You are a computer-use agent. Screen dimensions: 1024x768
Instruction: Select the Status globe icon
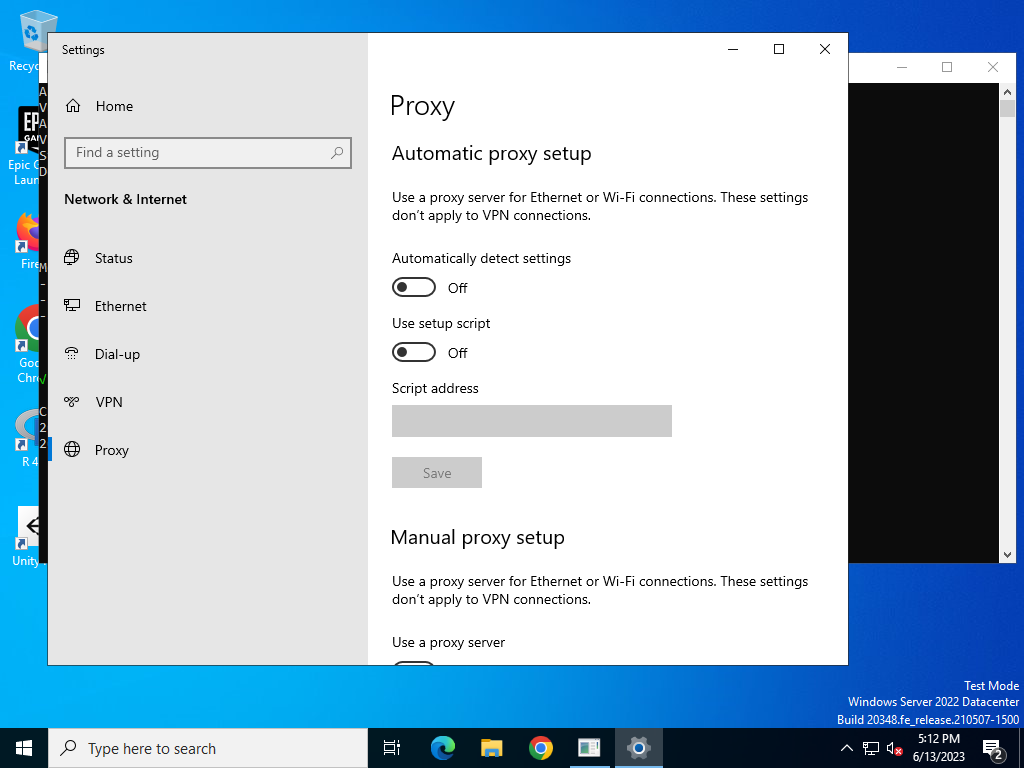(72, 257)
